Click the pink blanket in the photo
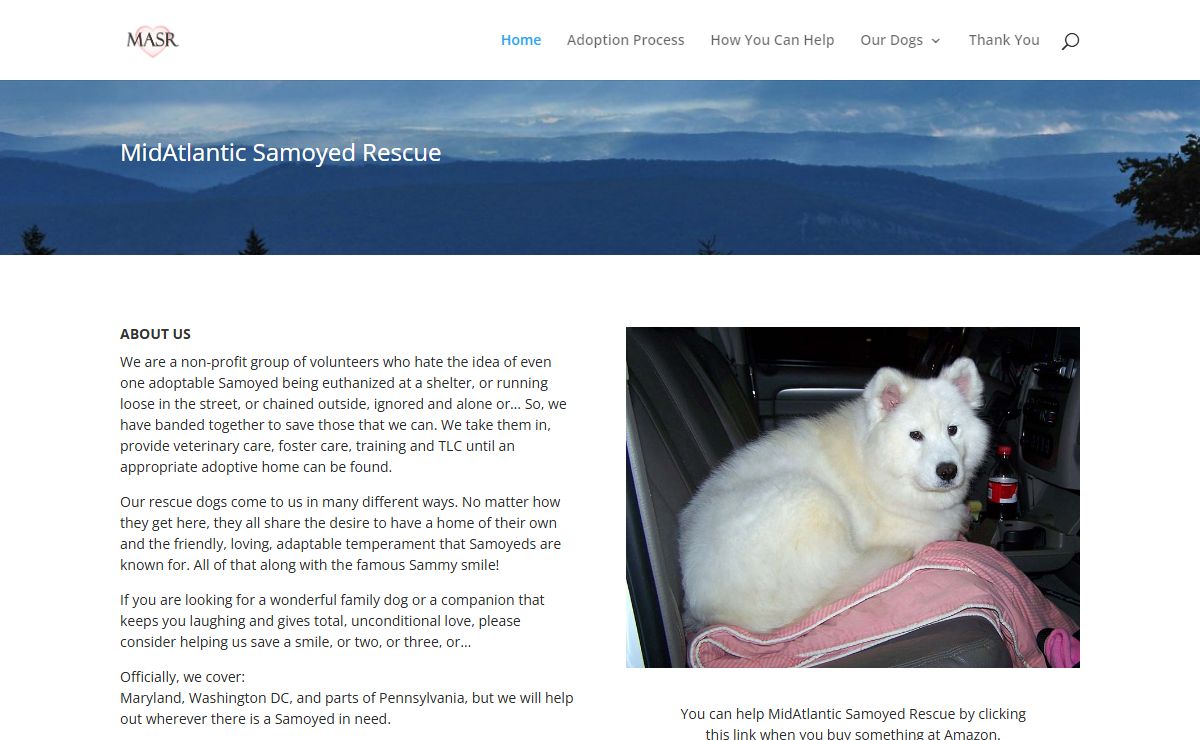The height and width of the screenshot is (740, 1200). pos(880,610)
